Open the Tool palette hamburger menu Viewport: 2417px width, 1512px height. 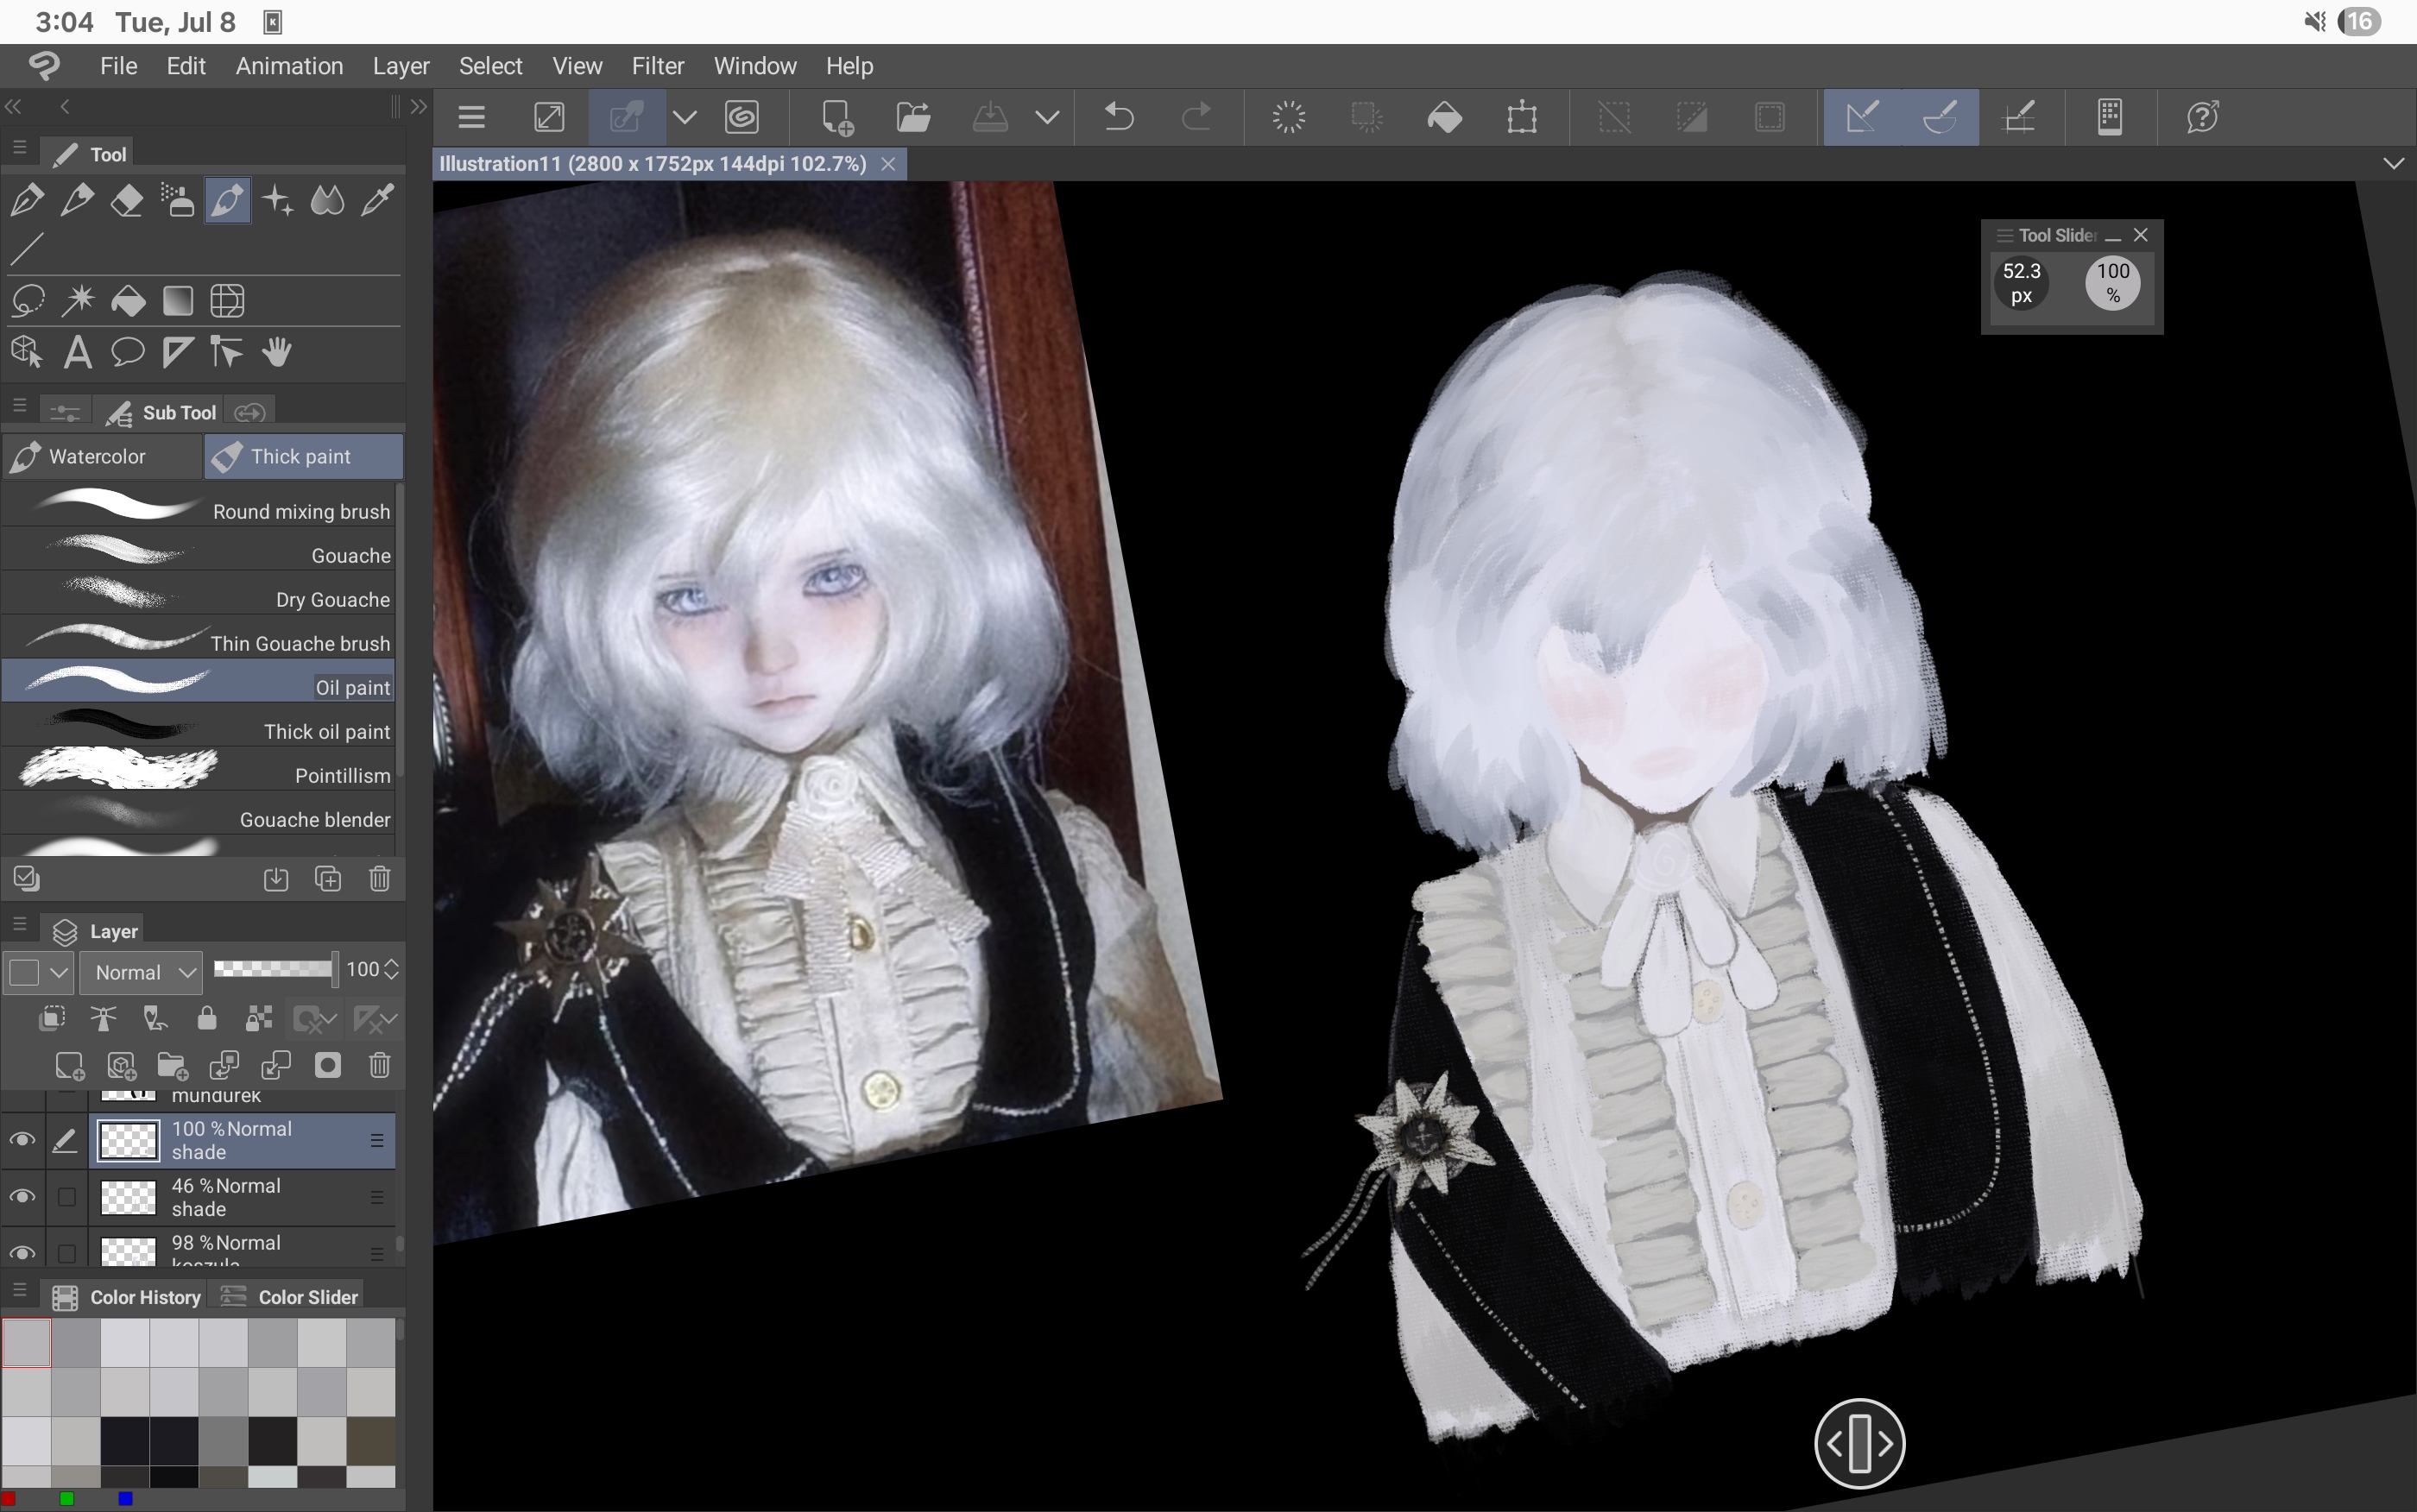(19, 148)
